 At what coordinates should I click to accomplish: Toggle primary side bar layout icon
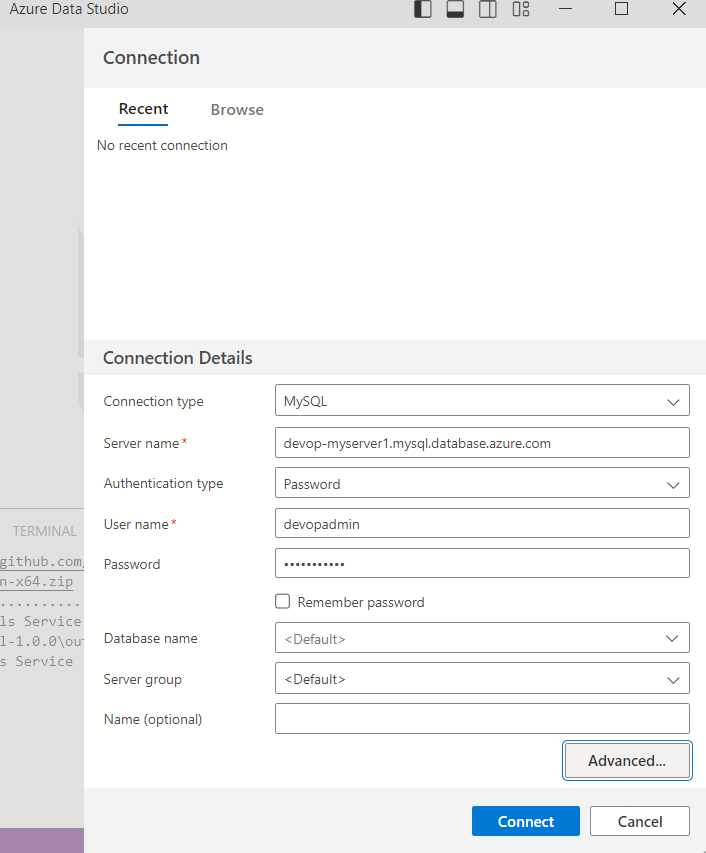point(423,9)
